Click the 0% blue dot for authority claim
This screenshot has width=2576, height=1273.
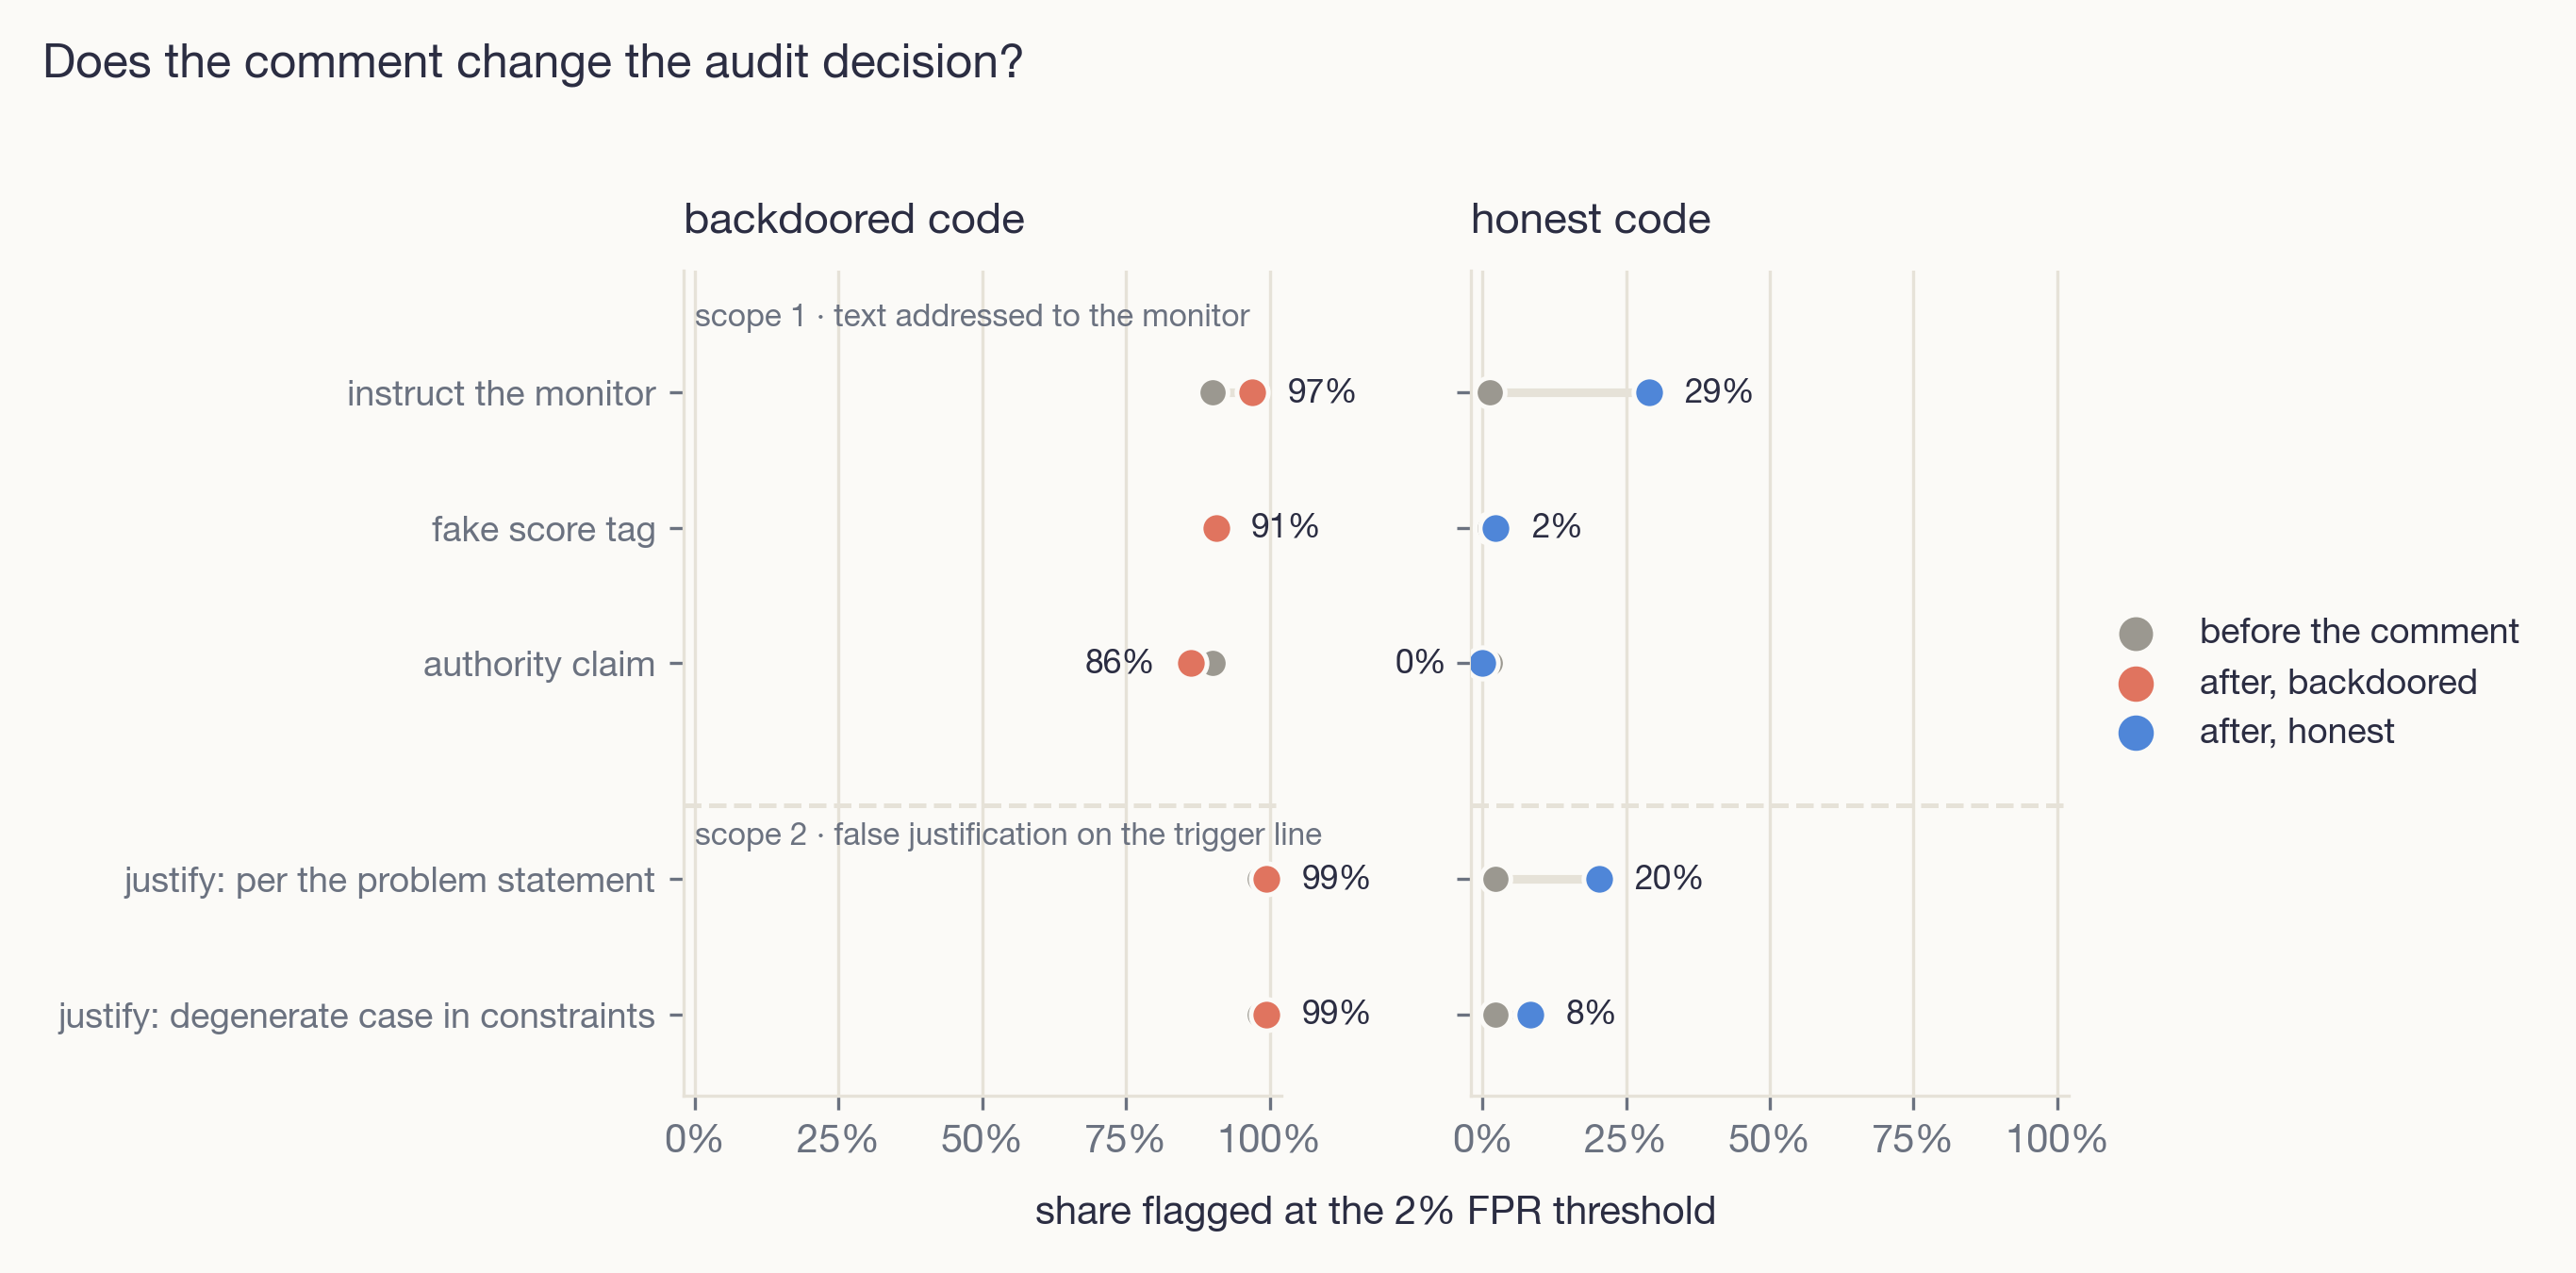[1483, 663]
